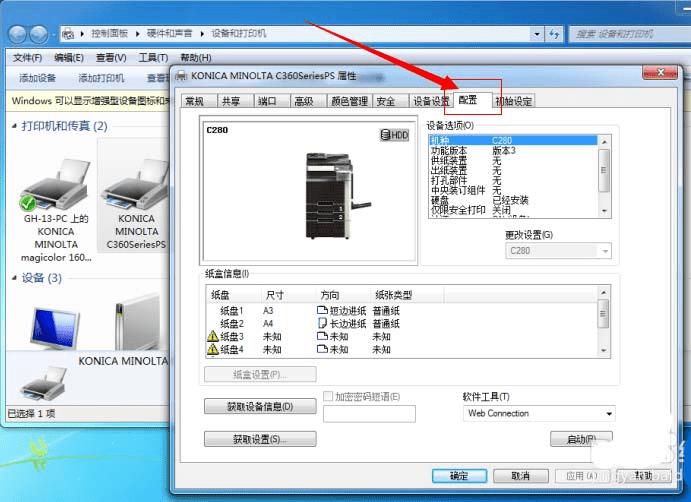Click the 纸盒设置(P) button
The width and height of the screenshot is (691, 502).
[260, 375]
